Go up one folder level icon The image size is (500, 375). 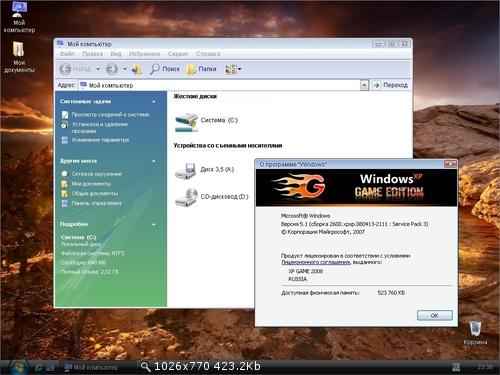click(136, 69)
